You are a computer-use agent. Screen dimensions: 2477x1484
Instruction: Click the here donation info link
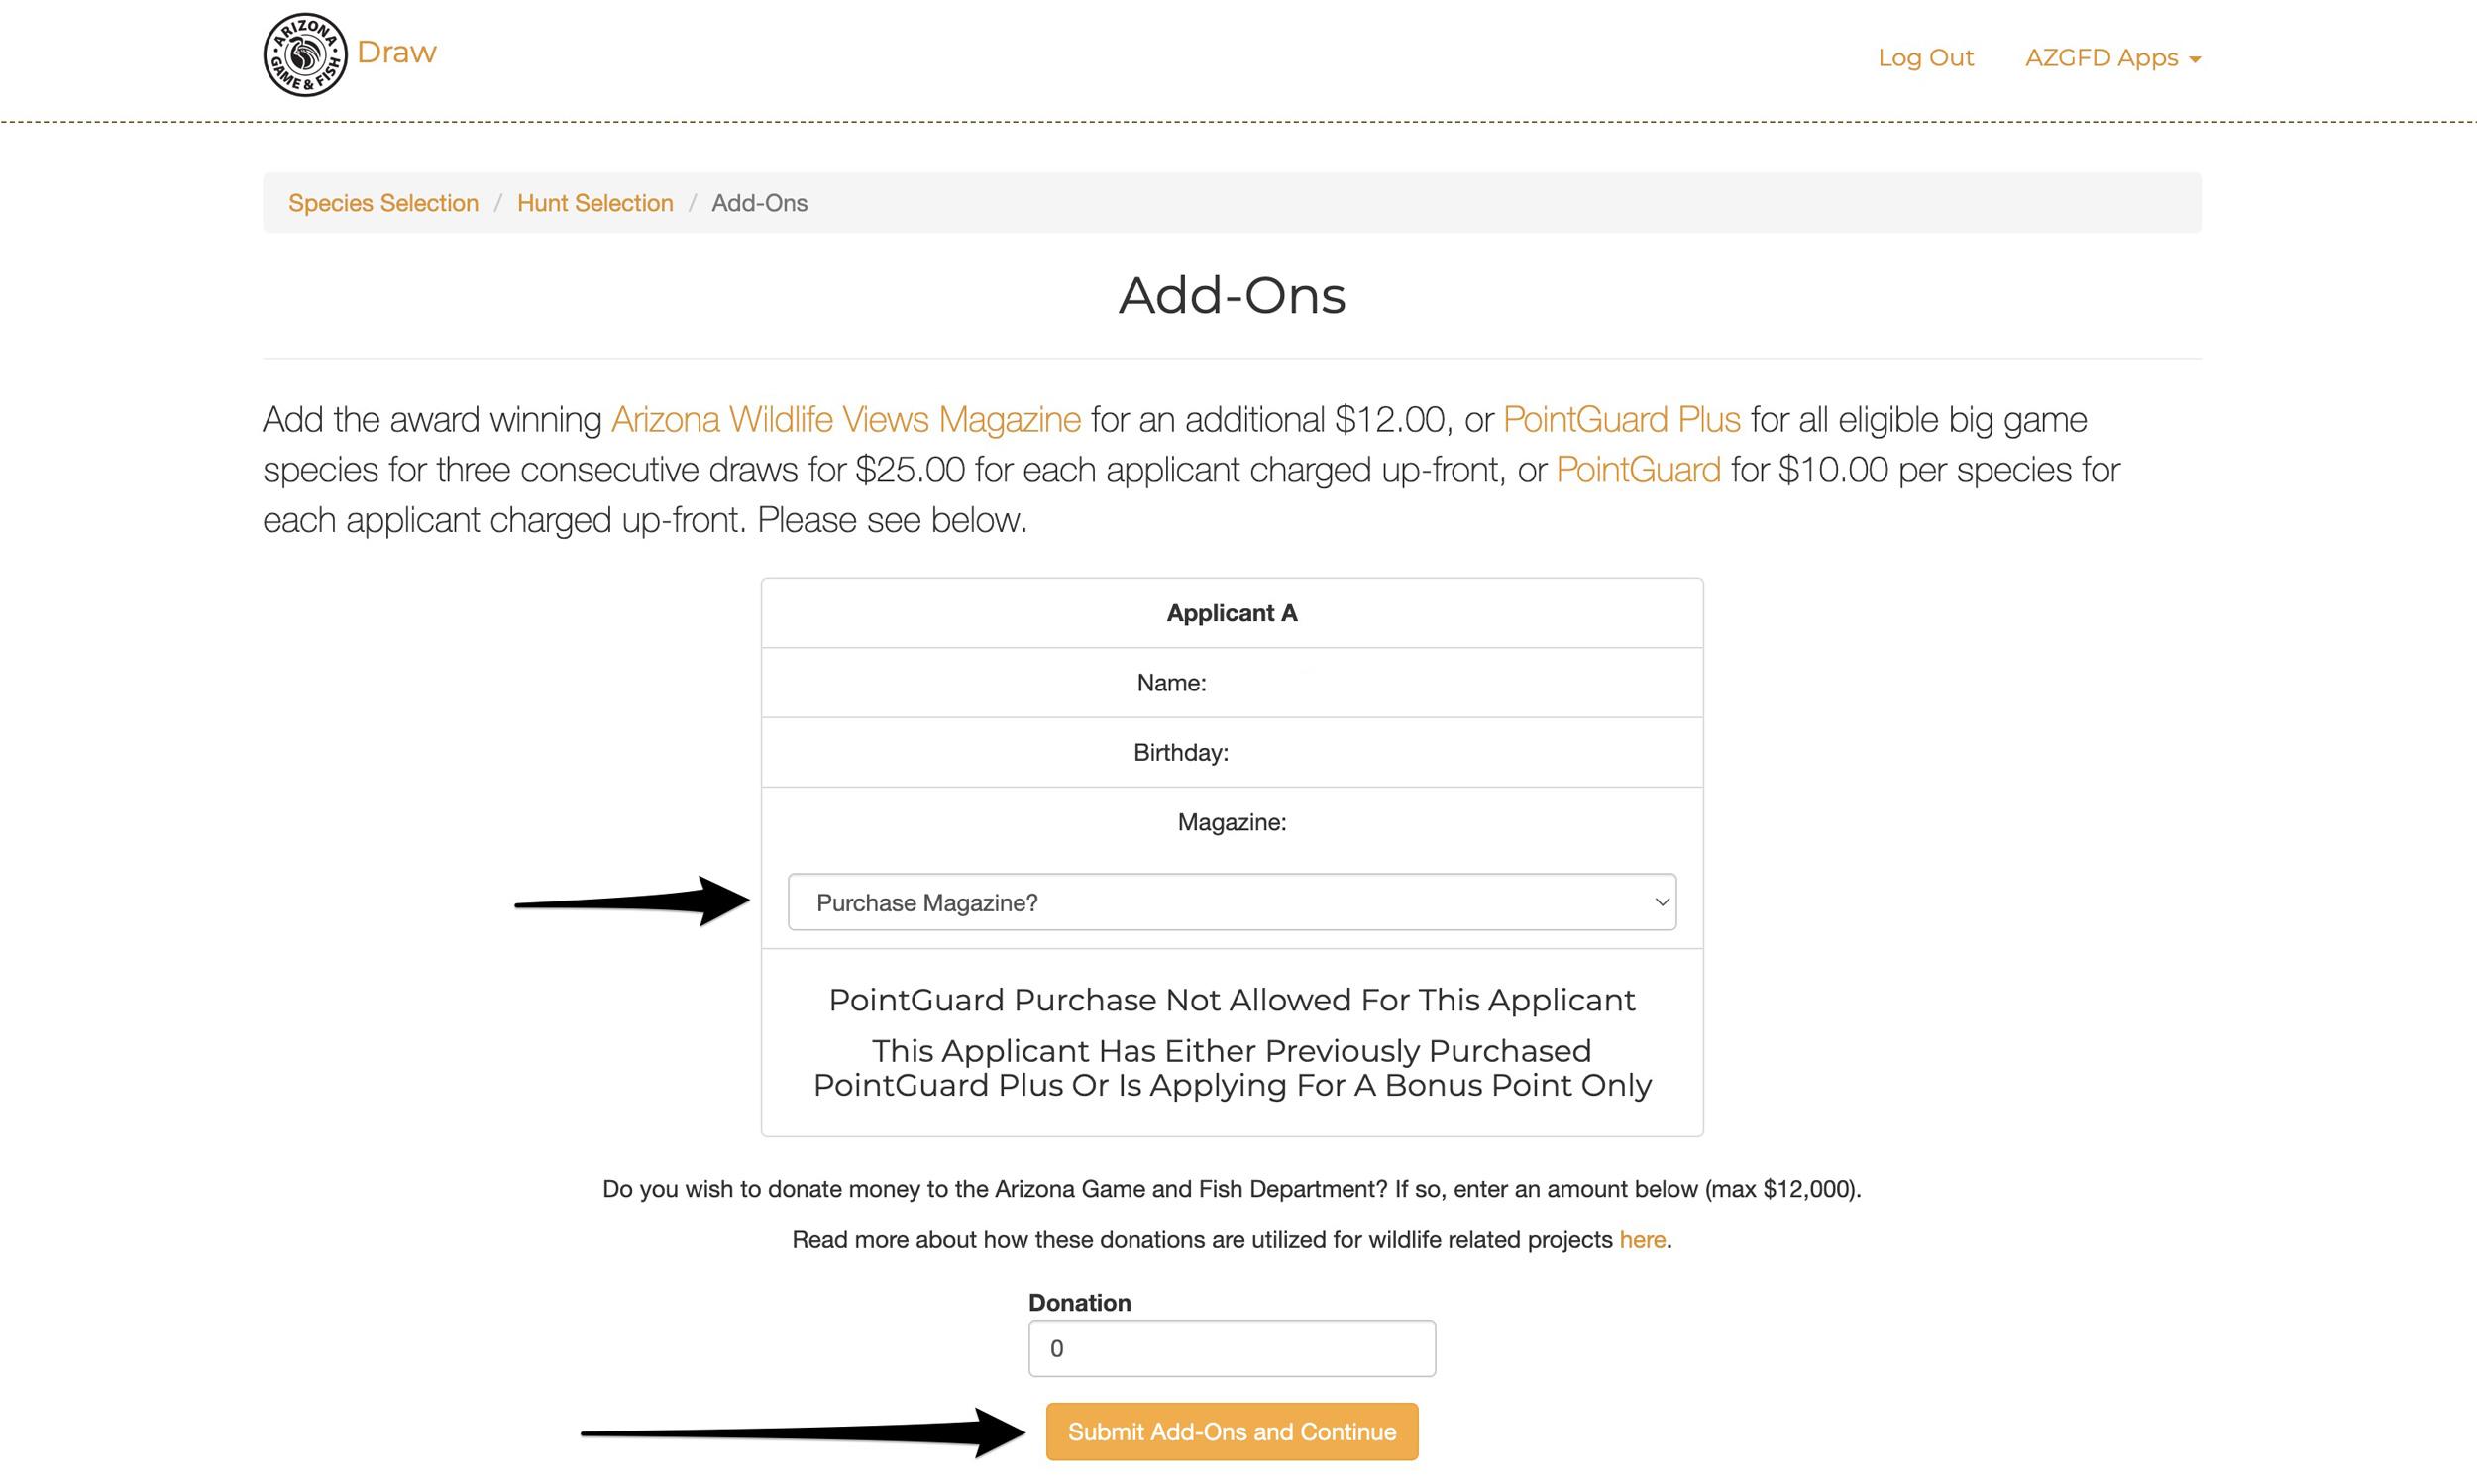click(1642, 1238)
